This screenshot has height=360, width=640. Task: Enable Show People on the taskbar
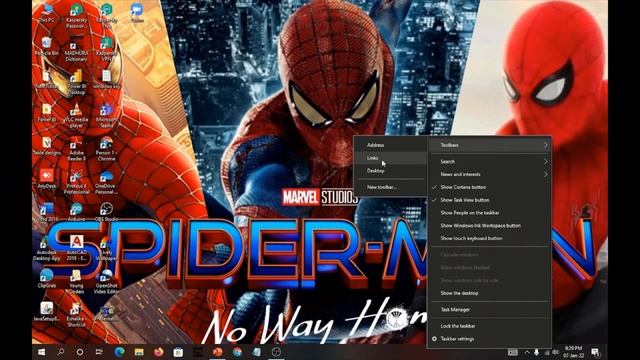pyautogui.click(x=489, y=213)
